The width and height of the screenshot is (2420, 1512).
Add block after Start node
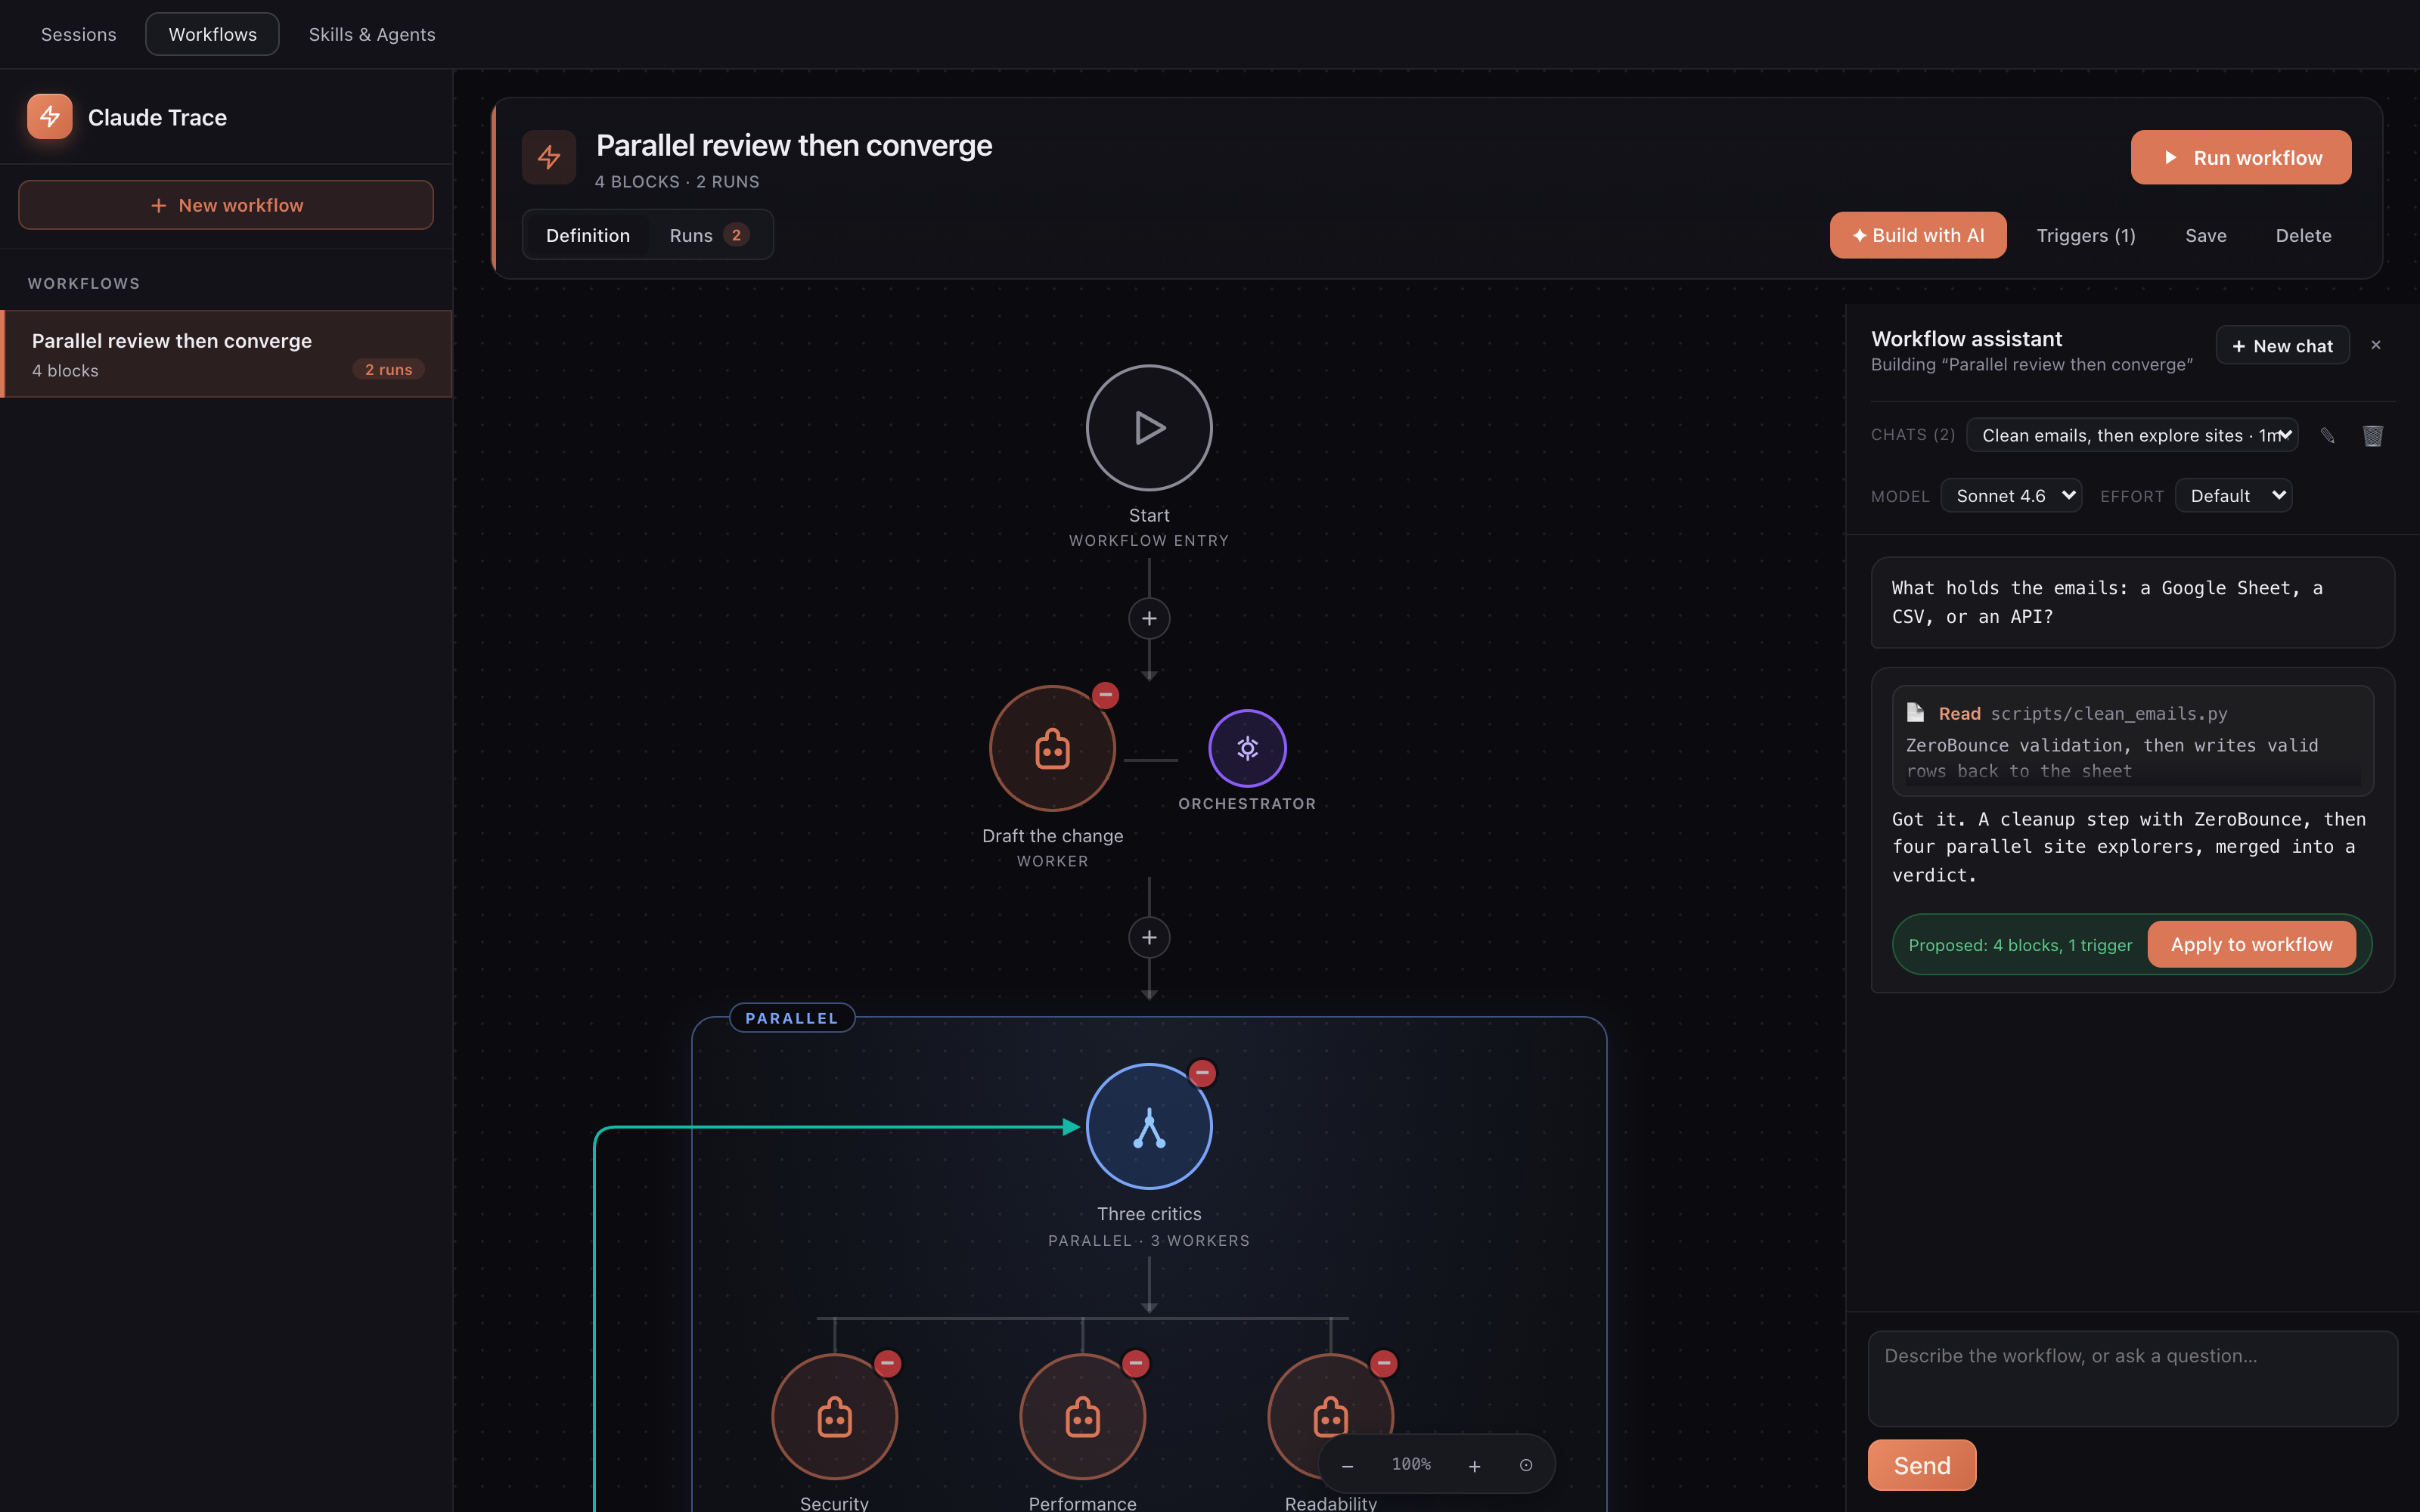click(1149, 618)
